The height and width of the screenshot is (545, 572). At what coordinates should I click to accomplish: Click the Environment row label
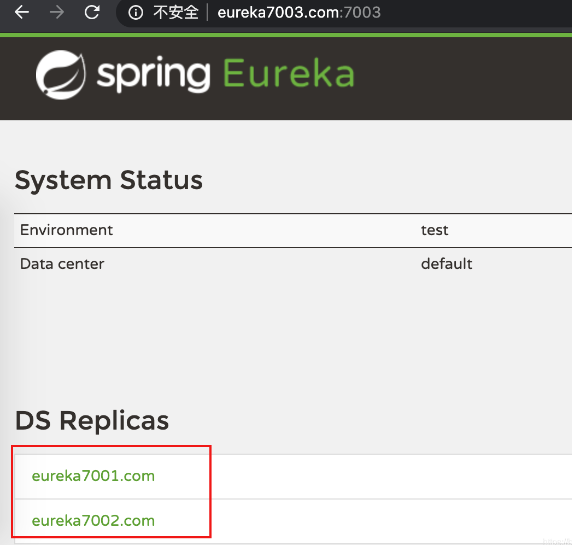pyautogui.click(x=66, y=230)
